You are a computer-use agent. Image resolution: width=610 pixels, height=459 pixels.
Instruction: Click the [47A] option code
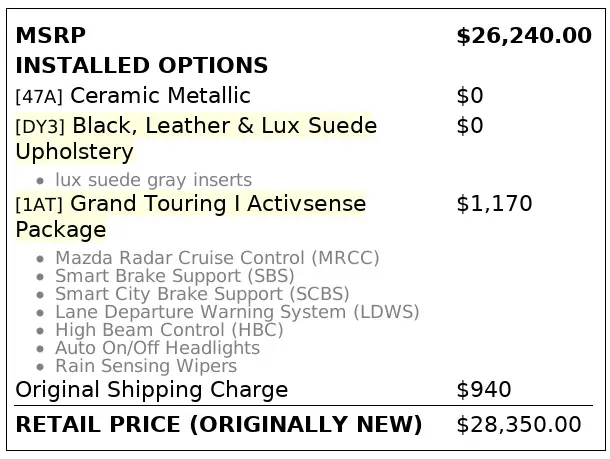pyautogui.click(x=39, y=97)
